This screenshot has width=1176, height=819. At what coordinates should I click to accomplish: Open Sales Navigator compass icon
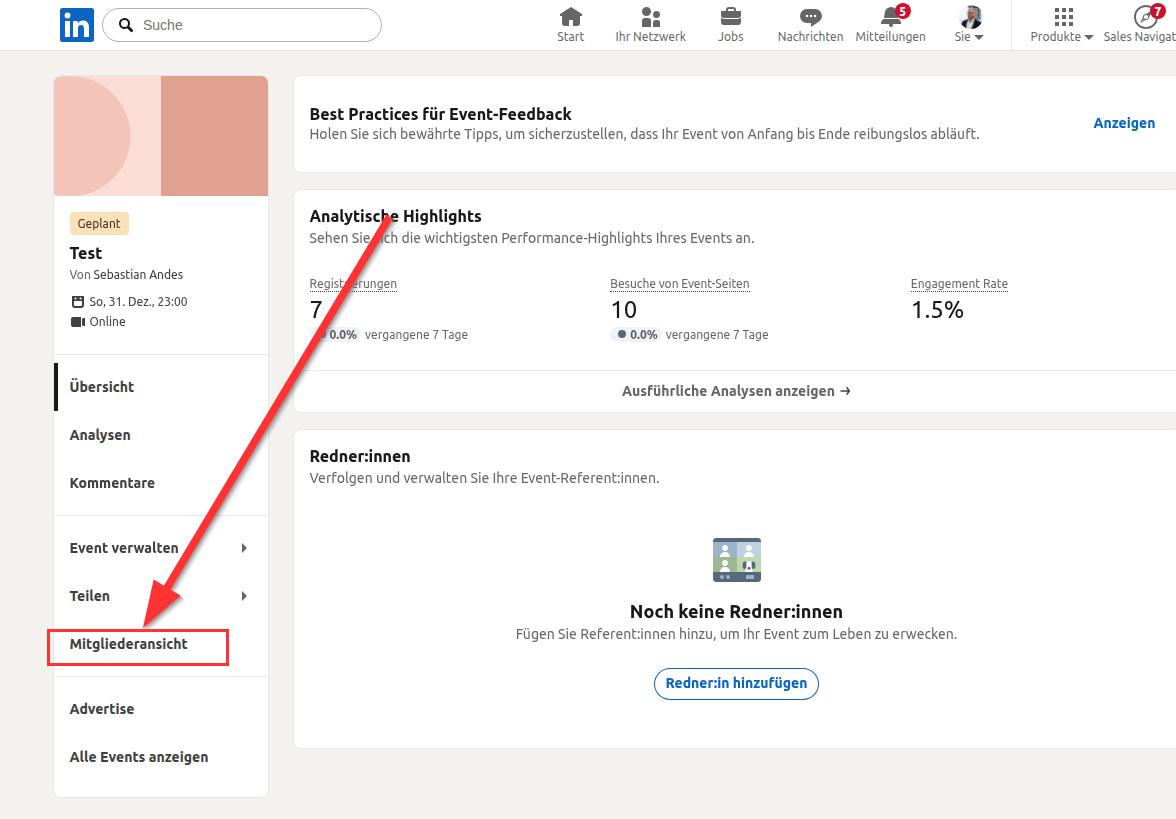(1145, 18)
